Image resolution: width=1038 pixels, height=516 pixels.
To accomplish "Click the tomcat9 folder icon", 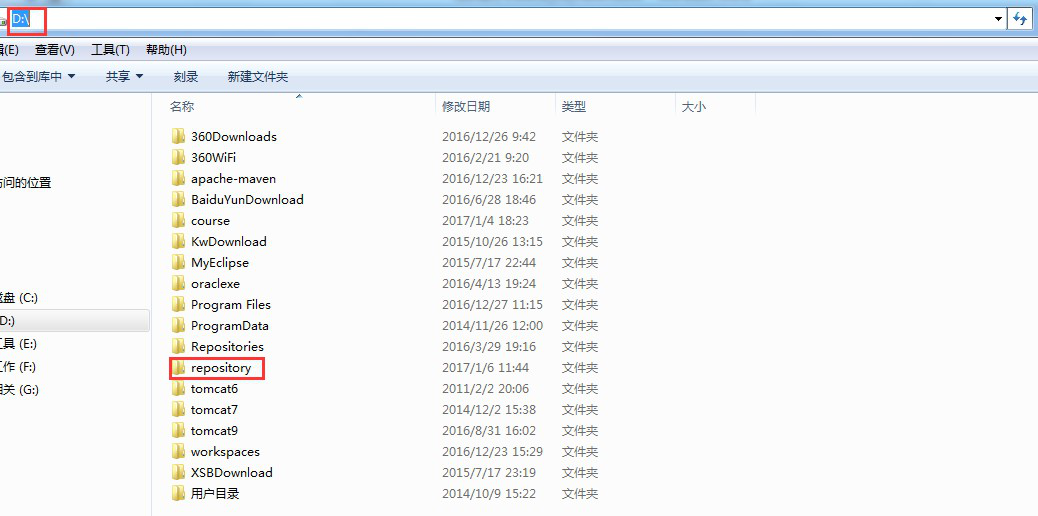I will (x=179, y=431).
